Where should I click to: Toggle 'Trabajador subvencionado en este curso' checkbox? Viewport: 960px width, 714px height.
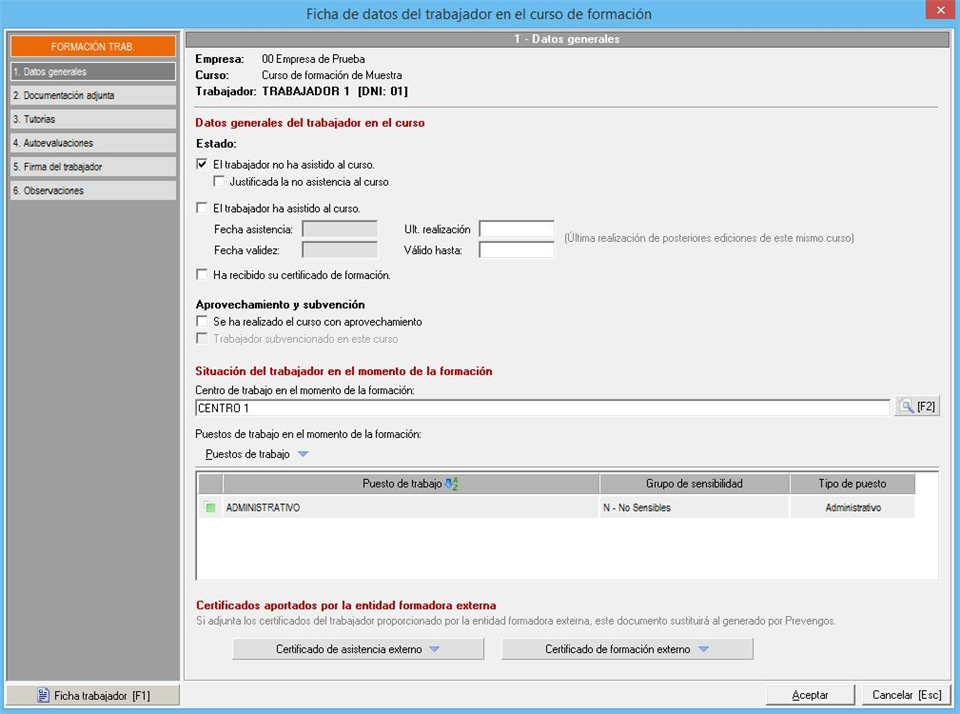[x=201, y=338]
